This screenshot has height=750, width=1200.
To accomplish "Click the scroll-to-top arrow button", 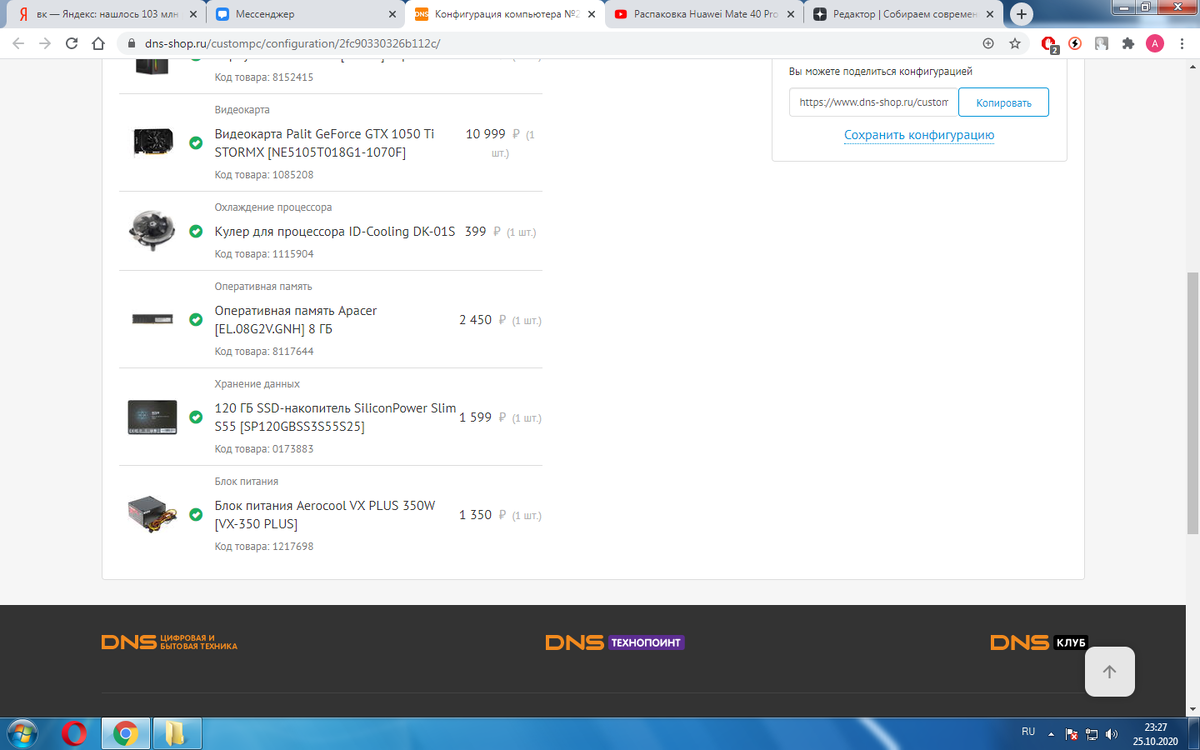I will [1109, 672].
